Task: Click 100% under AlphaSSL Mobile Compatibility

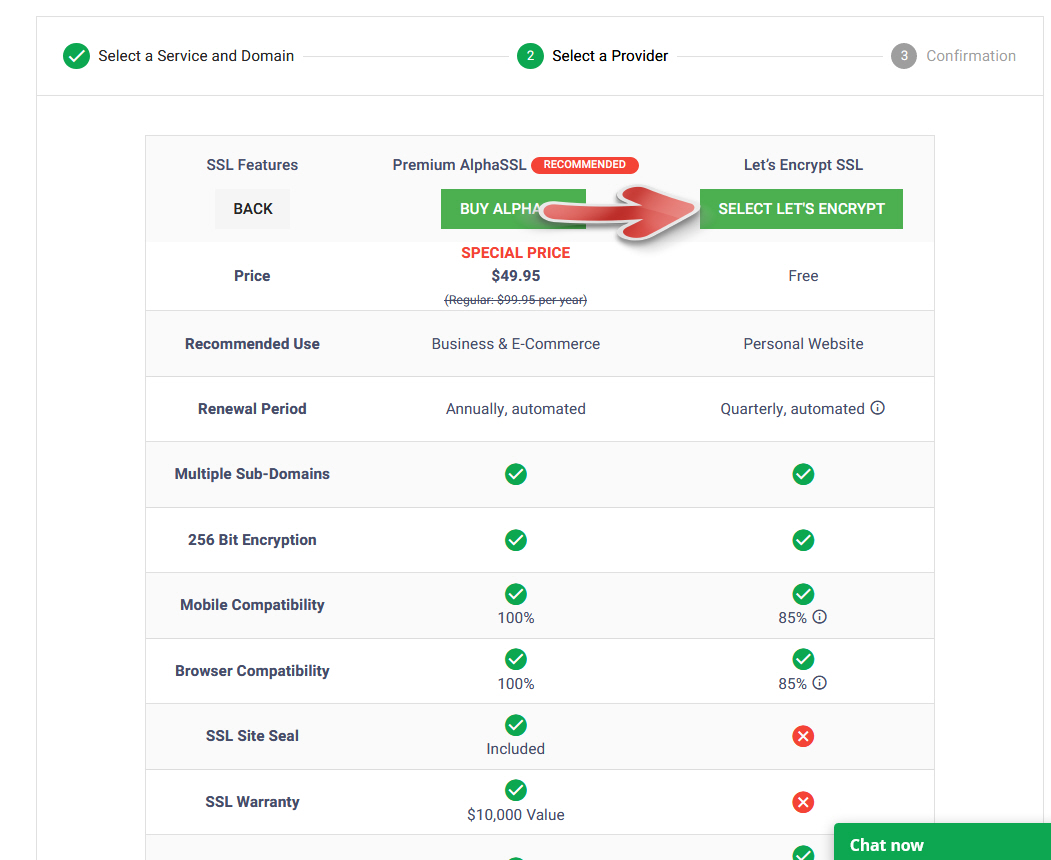Action: click(x=515, y=618)
